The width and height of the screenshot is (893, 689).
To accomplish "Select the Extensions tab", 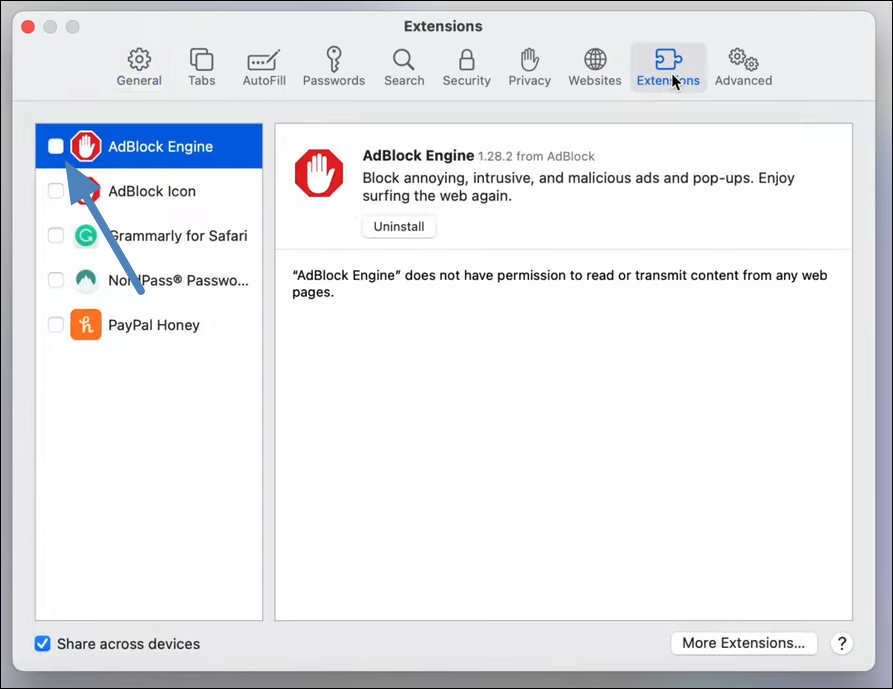I will click(667, 66).
